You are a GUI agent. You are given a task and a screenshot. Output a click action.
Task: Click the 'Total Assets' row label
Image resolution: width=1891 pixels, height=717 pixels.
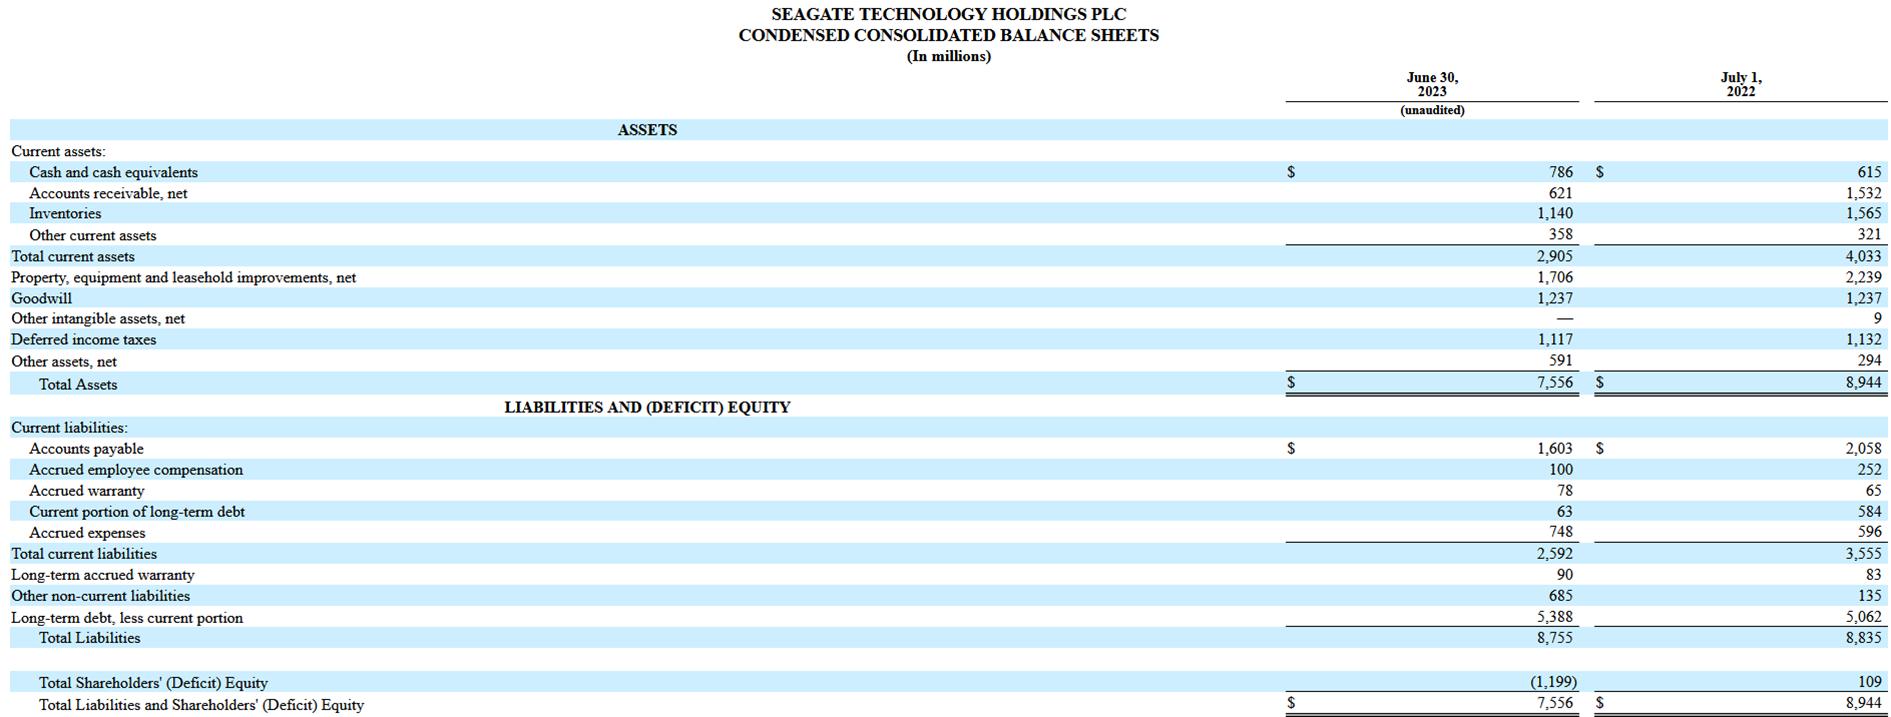coord(78,384)
